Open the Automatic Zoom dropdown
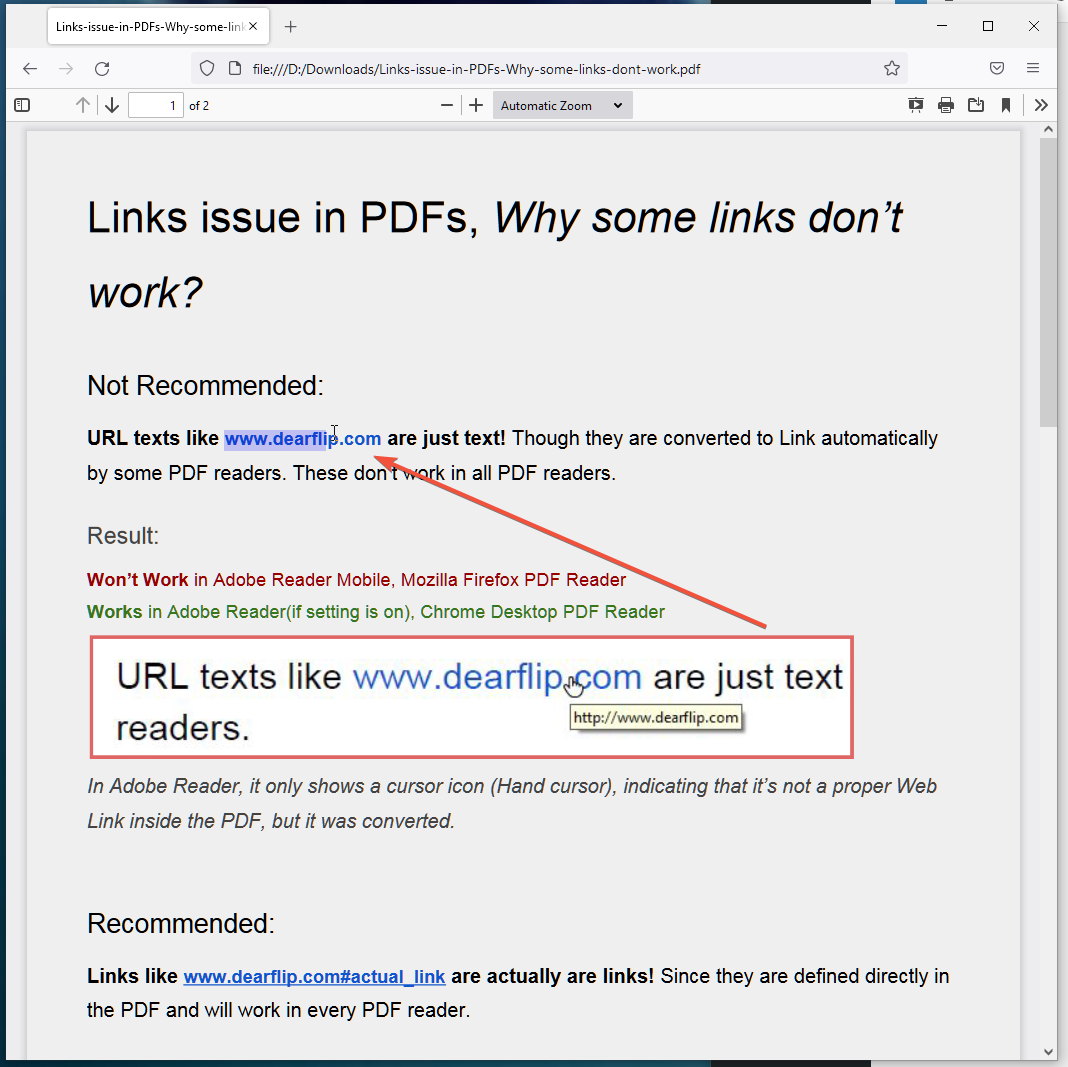Viewport: 1068px width, 1067px height. [x=562, y=104]
